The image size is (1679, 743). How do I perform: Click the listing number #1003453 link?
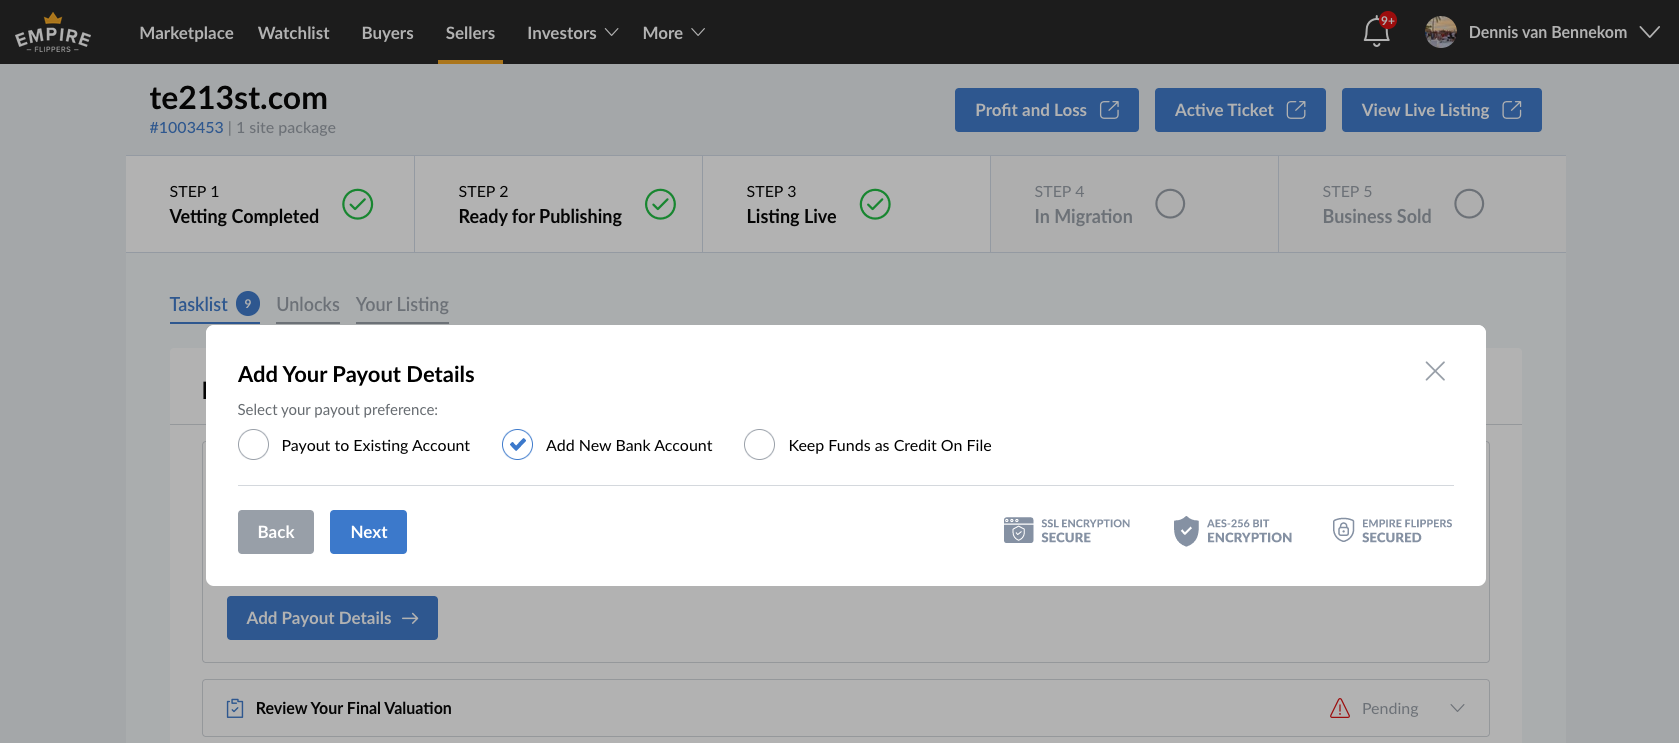point(186,127)
